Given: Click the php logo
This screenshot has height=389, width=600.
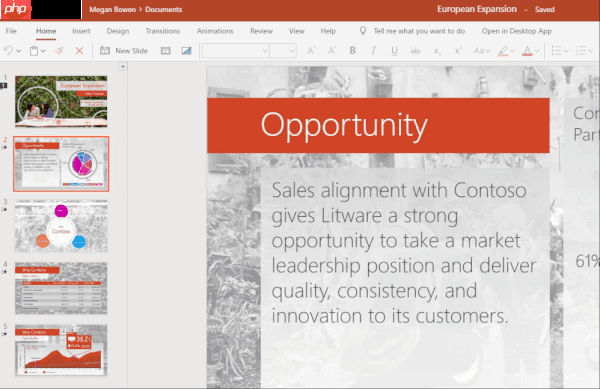Looking at the screenshot, I should 16,9.
